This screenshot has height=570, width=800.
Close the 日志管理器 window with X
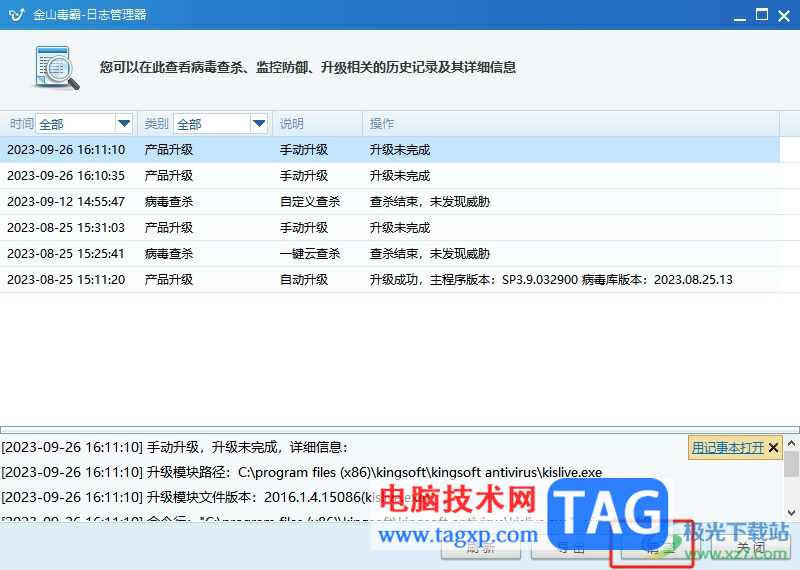784,16
